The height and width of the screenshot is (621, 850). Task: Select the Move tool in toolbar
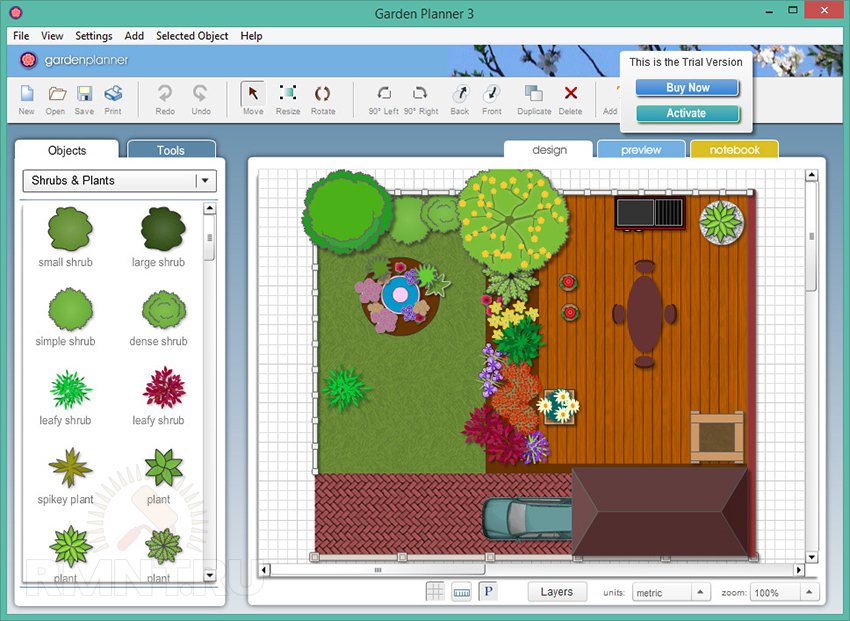tap(253, 98)
